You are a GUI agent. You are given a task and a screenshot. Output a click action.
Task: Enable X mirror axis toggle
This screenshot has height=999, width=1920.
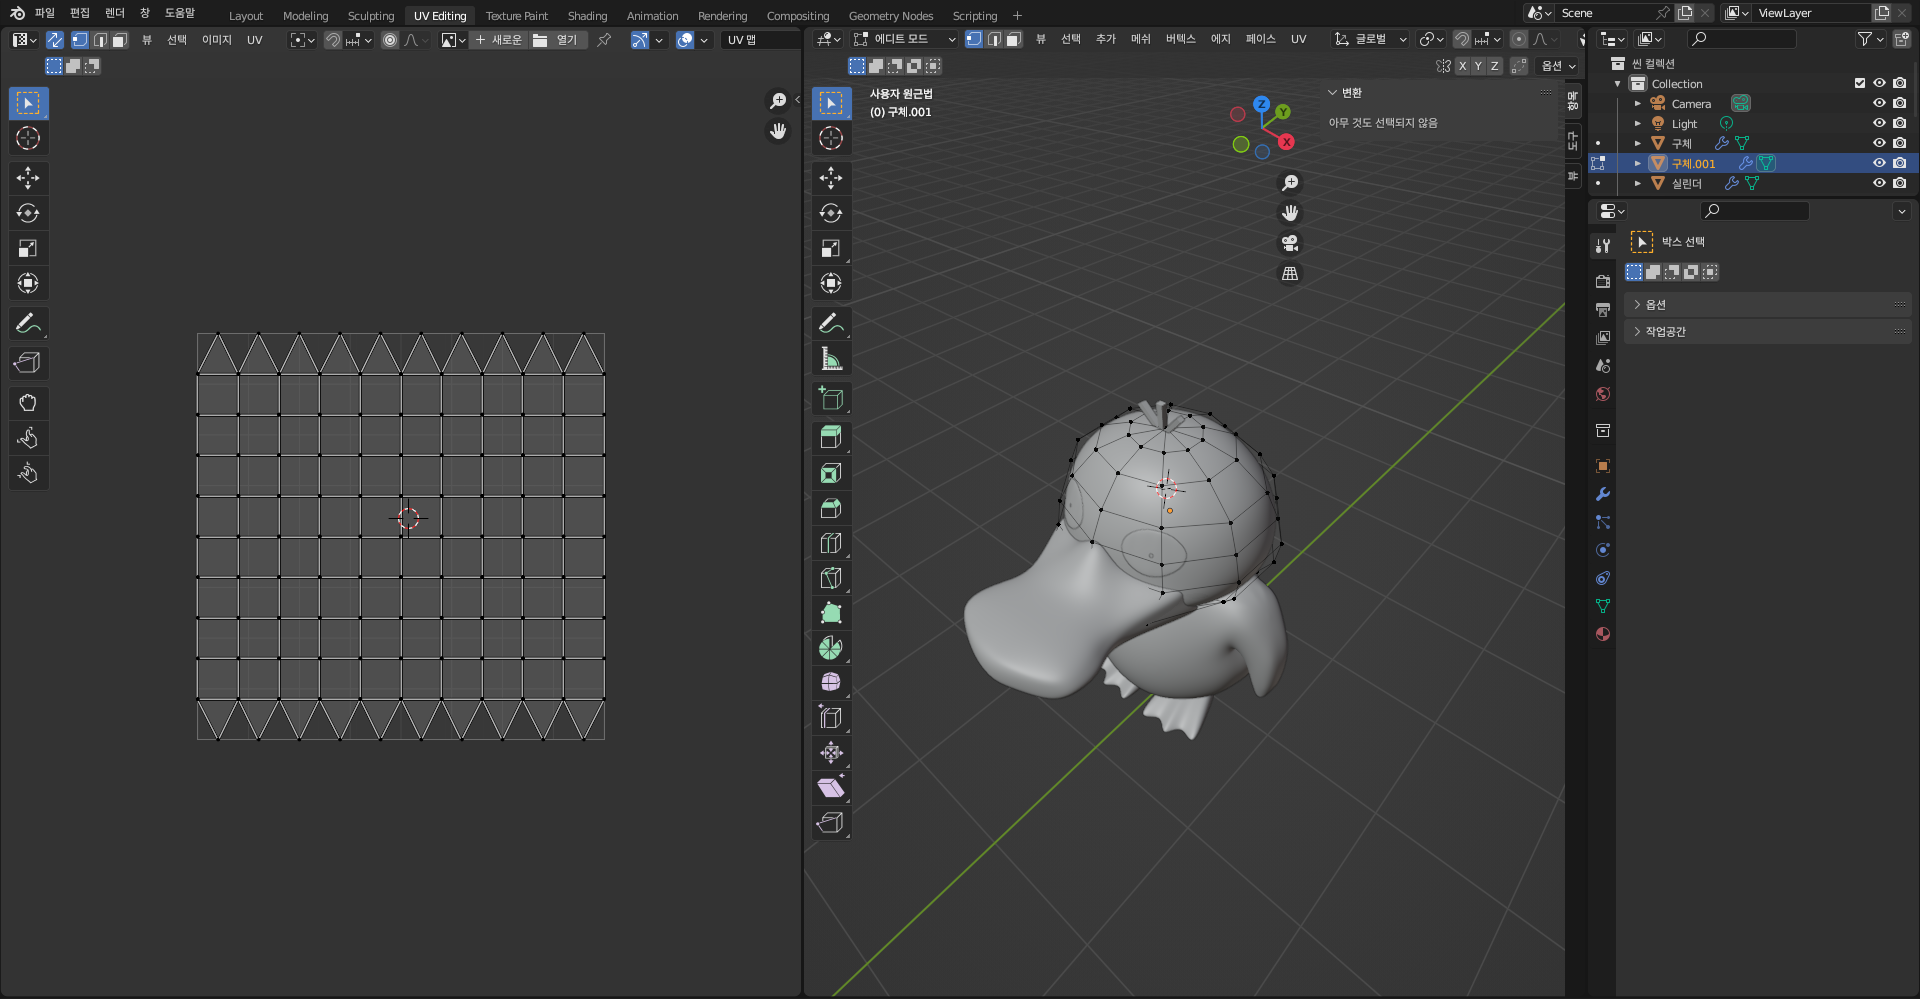click(1462, 66)
